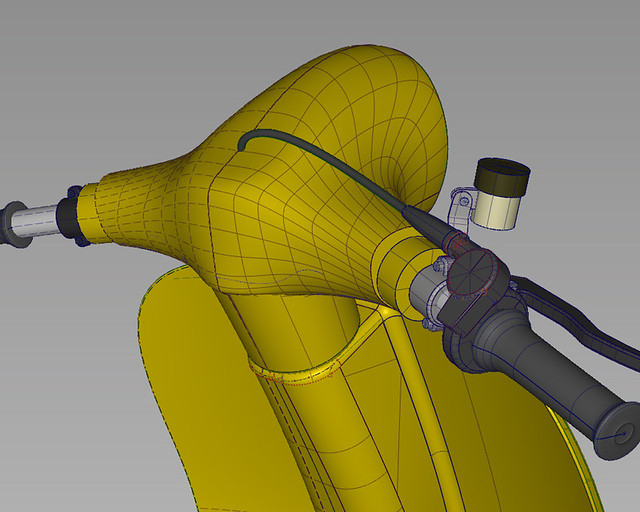Select the round switch housing cover
640x512 pixels.
(x=473, y=272)
